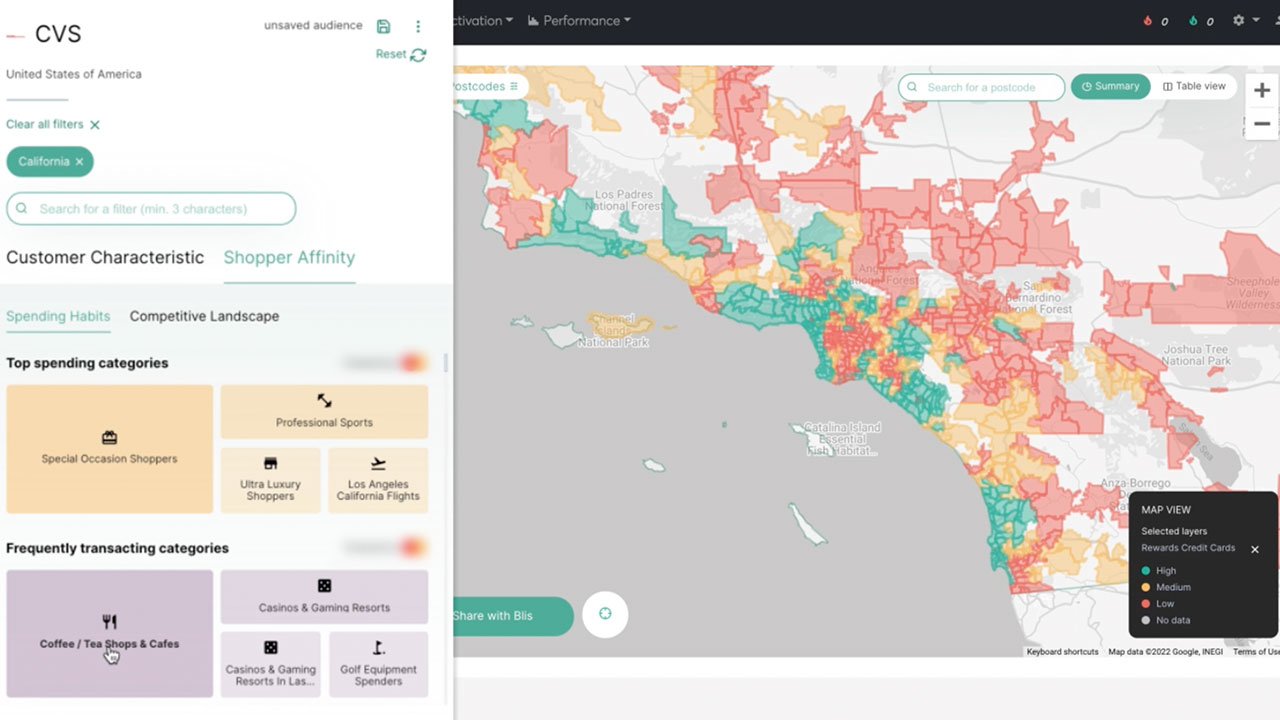Click the teal droplet counter icon
1280x720 pixels.
click(1193, 20)
